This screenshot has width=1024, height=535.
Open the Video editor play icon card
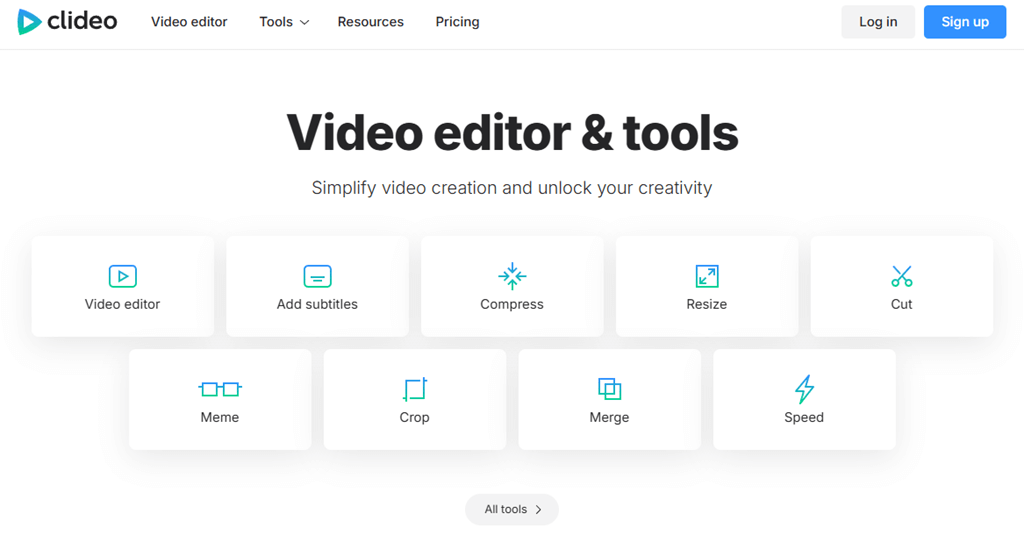click(x=123, y=276)
